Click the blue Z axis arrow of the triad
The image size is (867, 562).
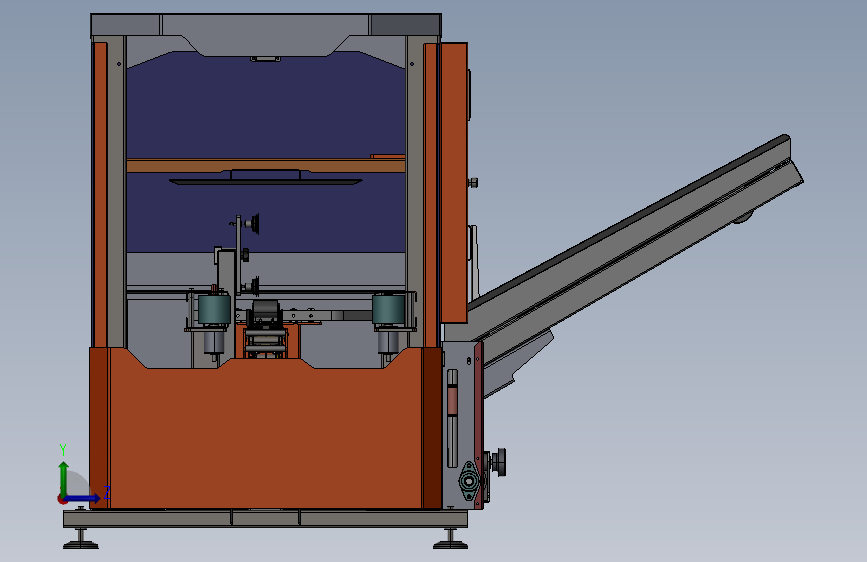pos(83,498)
